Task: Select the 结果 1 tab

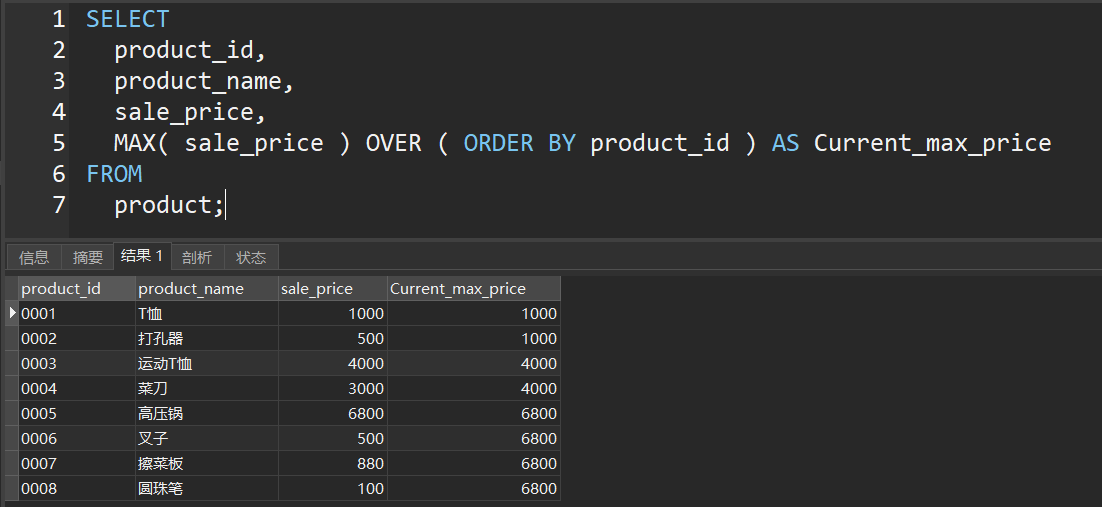Action: point(142,256)
